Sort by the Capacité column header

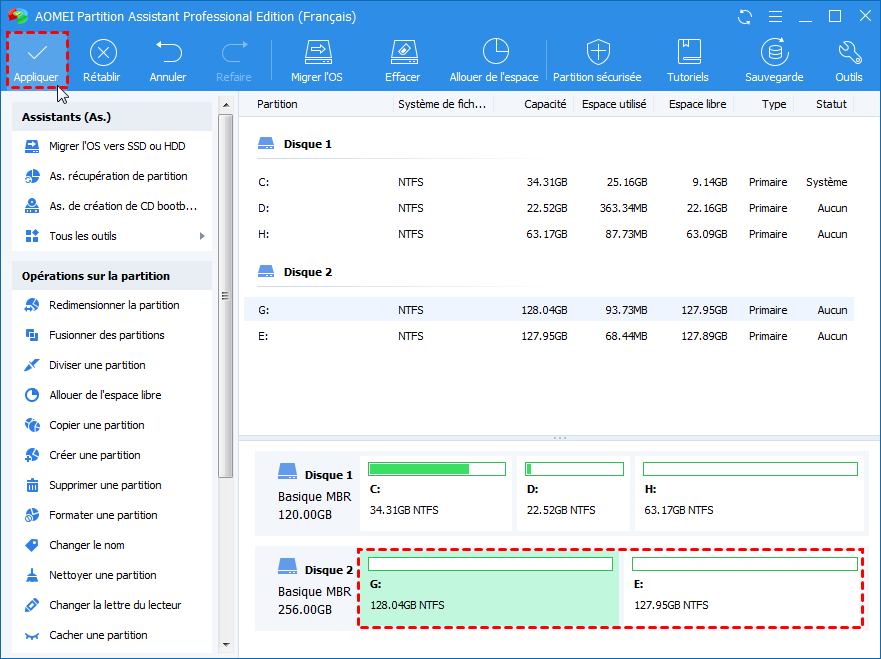pos(545,104)
